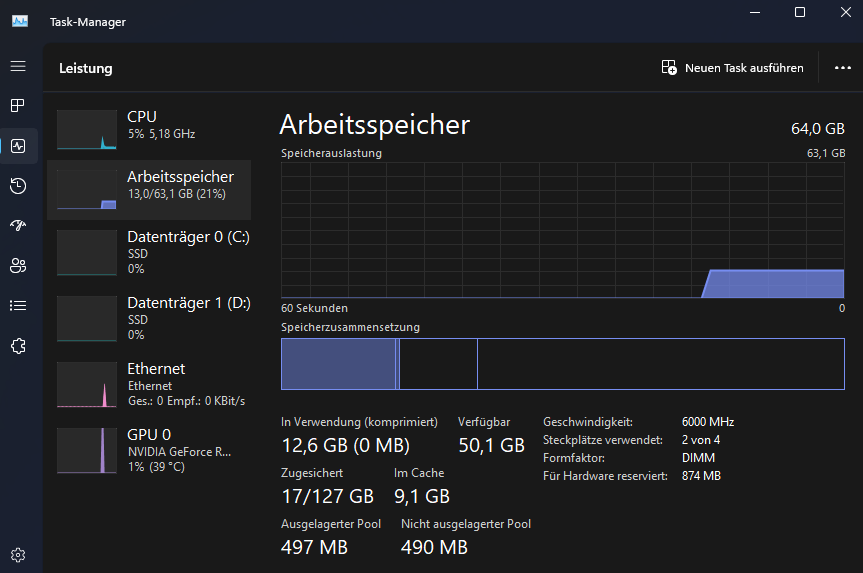Select the CPU performance entry
The height and width of the screenshot is (573, 863).
(x=149, y=125)
